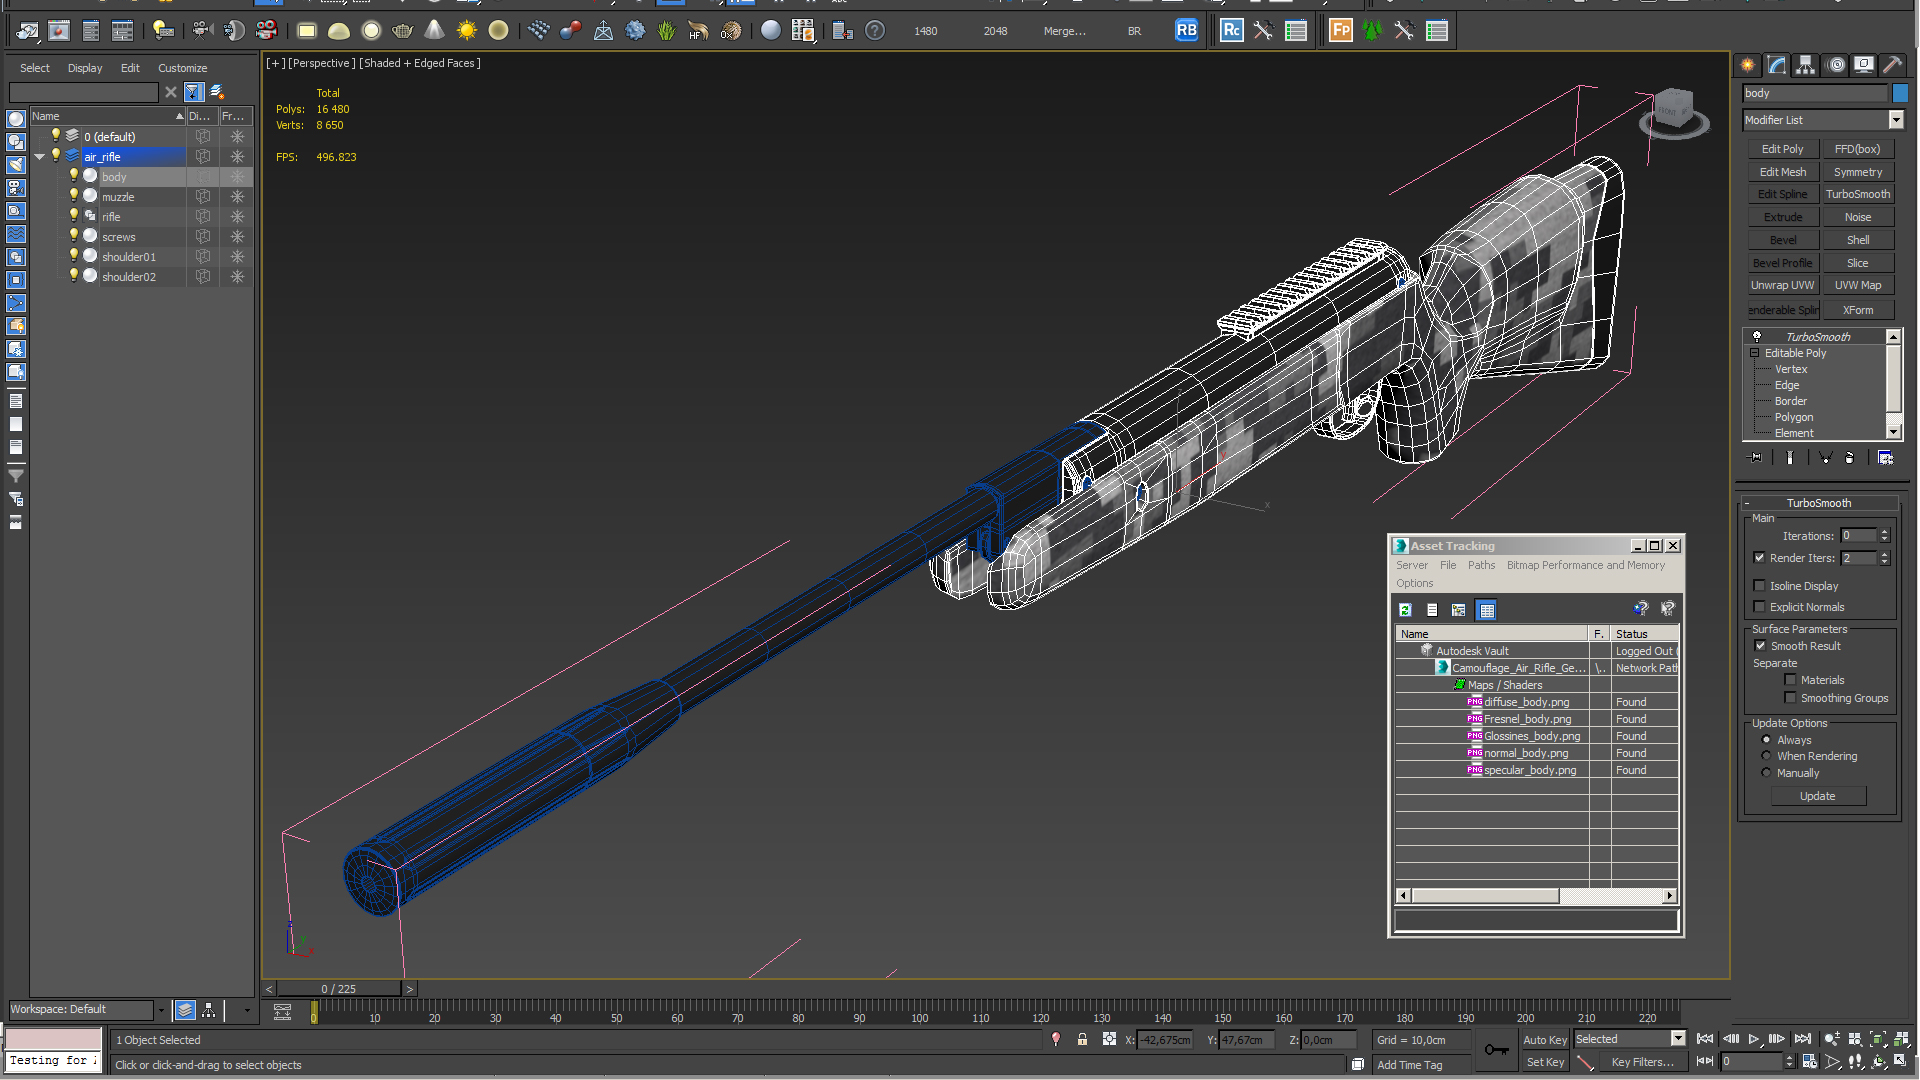1920x1080 pixels.
Task: Collapse the air_rifle layer tree
Action: coord(40,157)
